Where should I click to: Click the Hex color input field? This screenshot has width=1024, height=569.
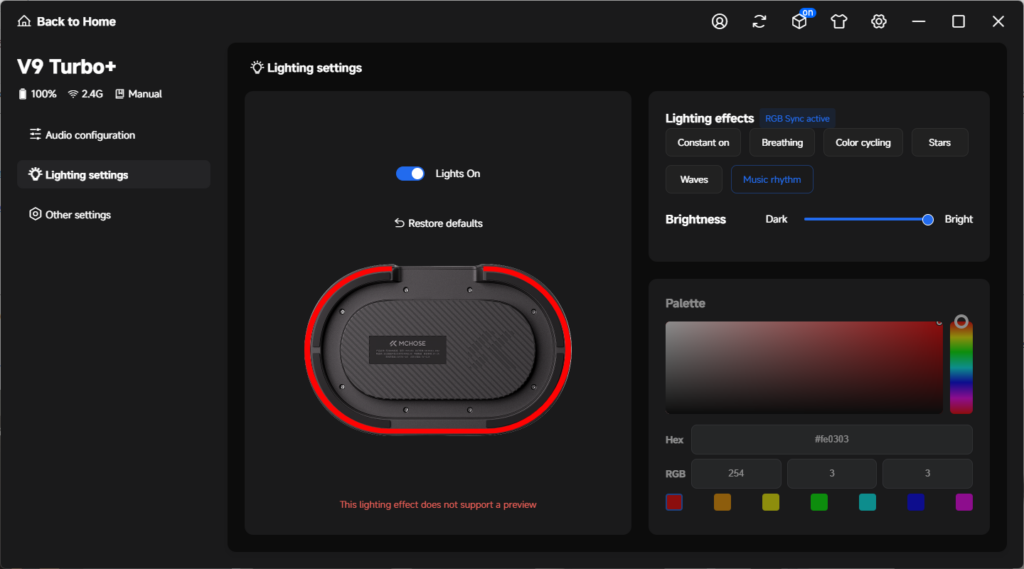tap(831, 440)
